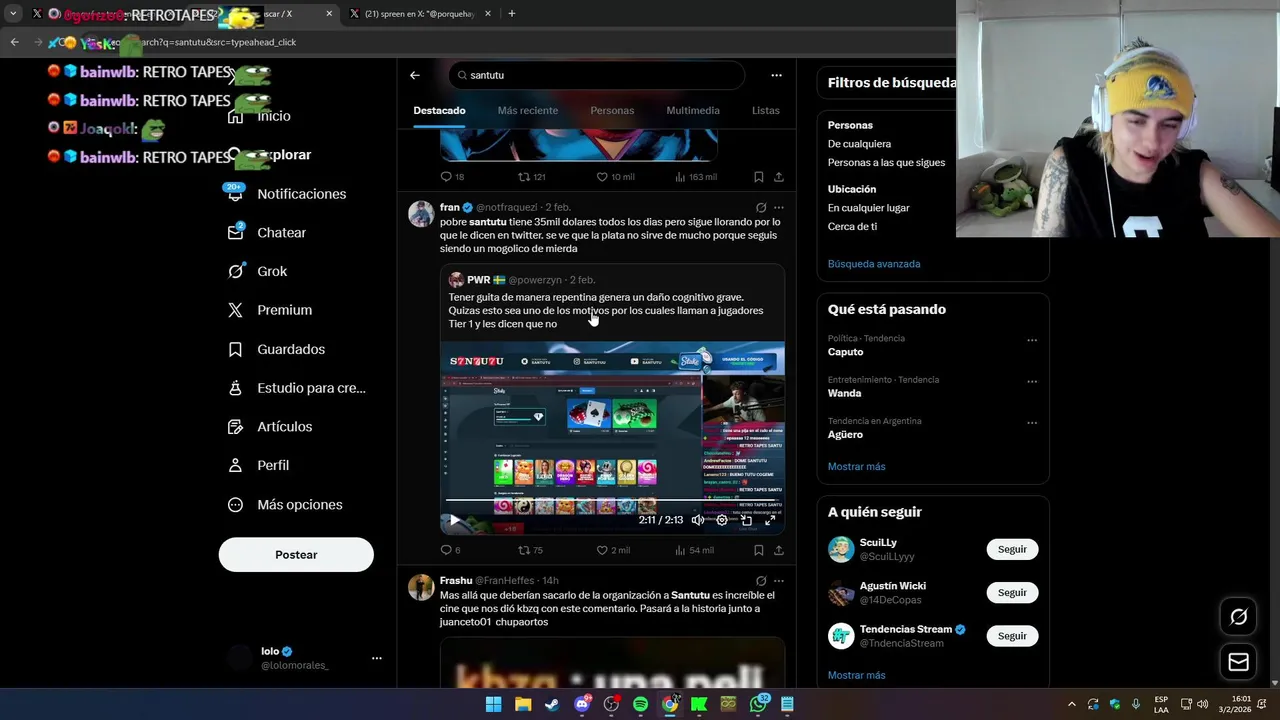Open a new browser tab
This screenshot has width=1280, height=720.
pyautogui.click(x=512, y=14)
